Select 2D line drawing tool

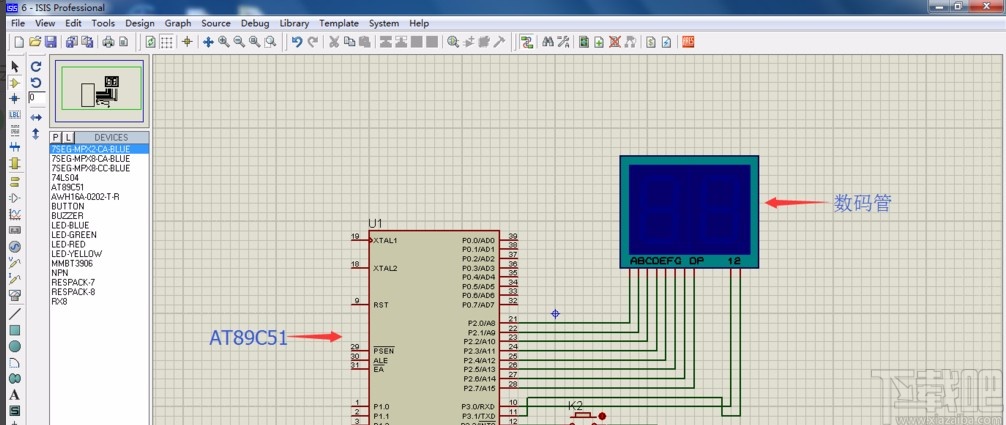(15, 314)
